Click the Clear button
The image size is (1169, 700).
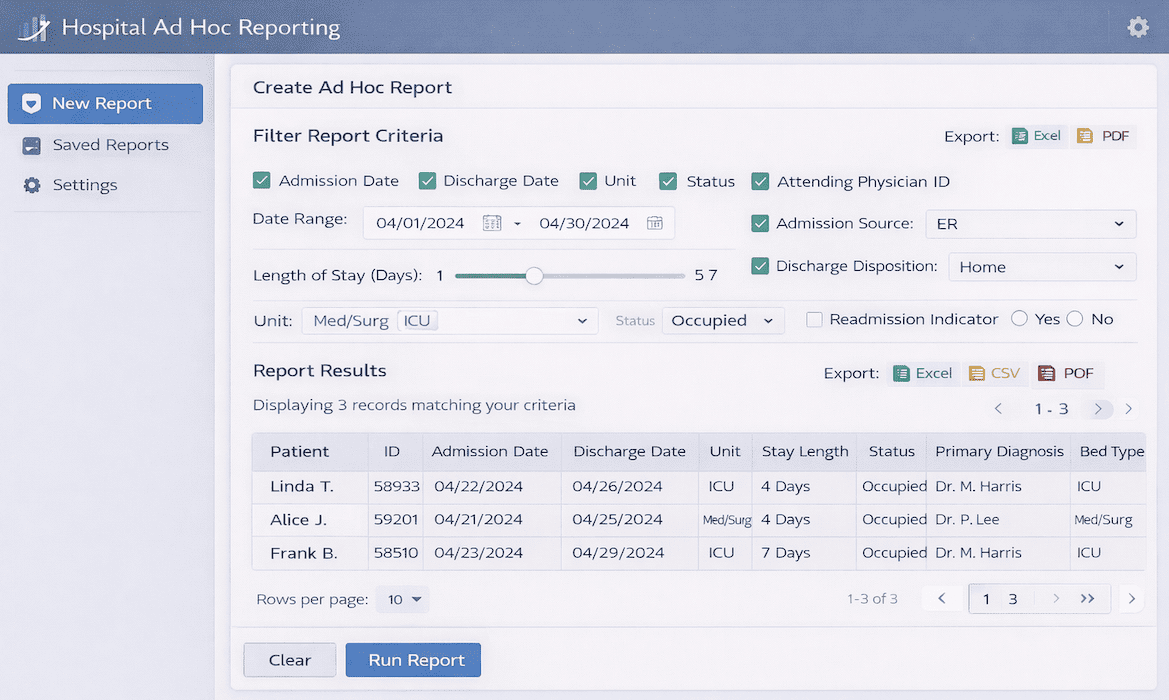[290, 660]
